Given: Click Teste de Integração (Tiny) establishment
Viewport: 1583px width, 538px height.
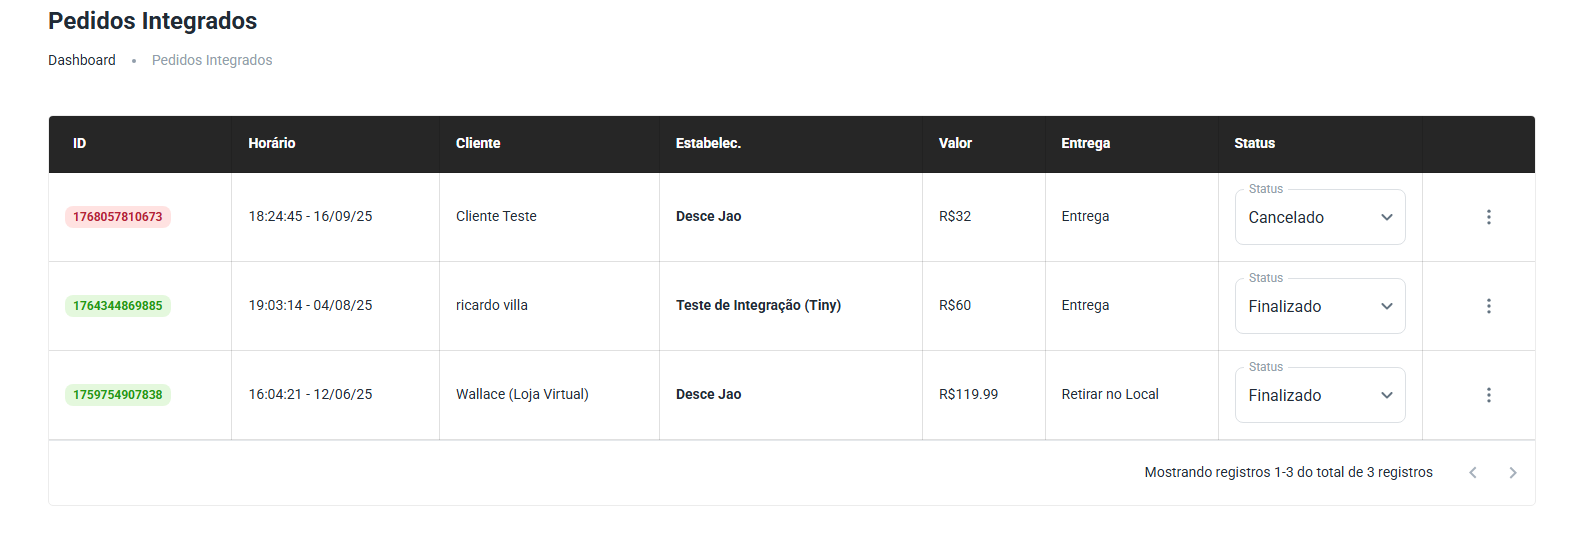Looking at the screenshot, I should click(758, 305).
